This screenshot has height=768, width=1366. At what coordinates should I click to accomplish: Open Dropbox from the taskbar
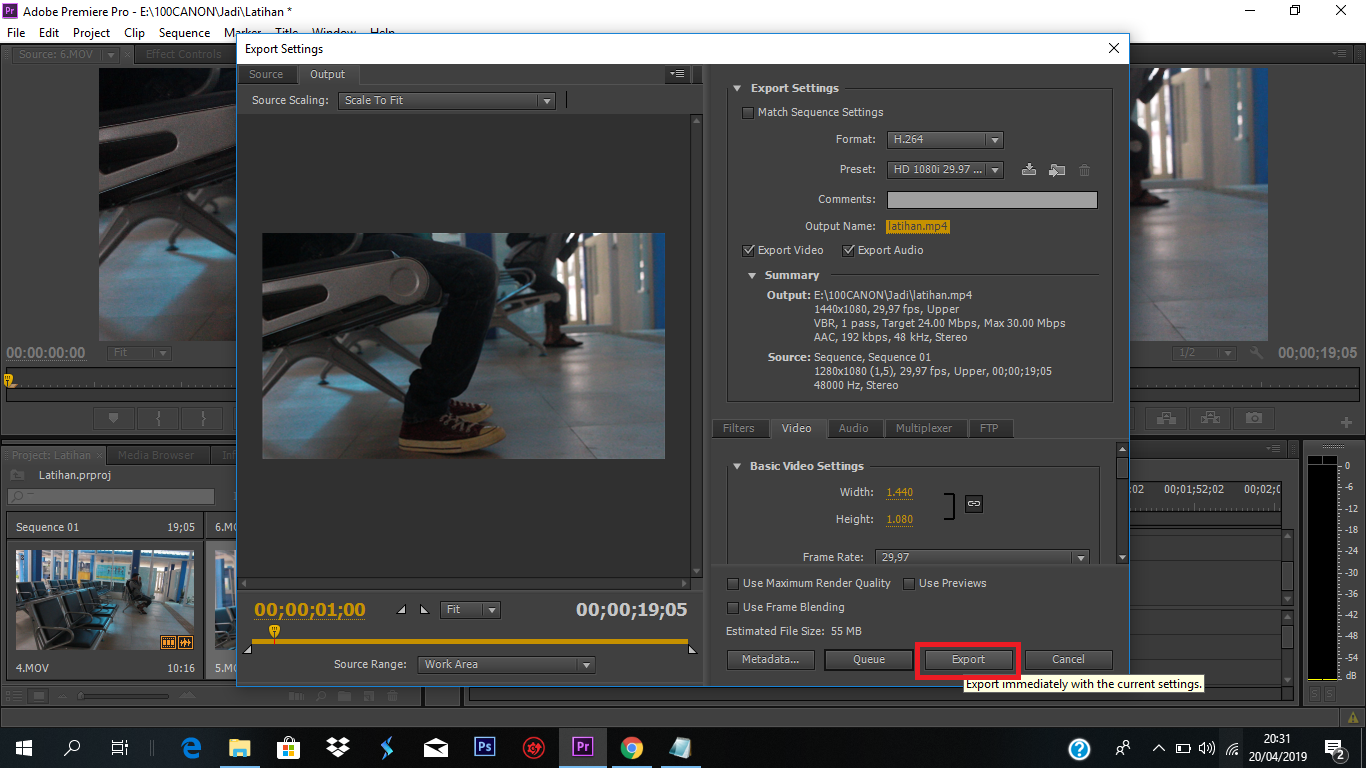point(338,747)
